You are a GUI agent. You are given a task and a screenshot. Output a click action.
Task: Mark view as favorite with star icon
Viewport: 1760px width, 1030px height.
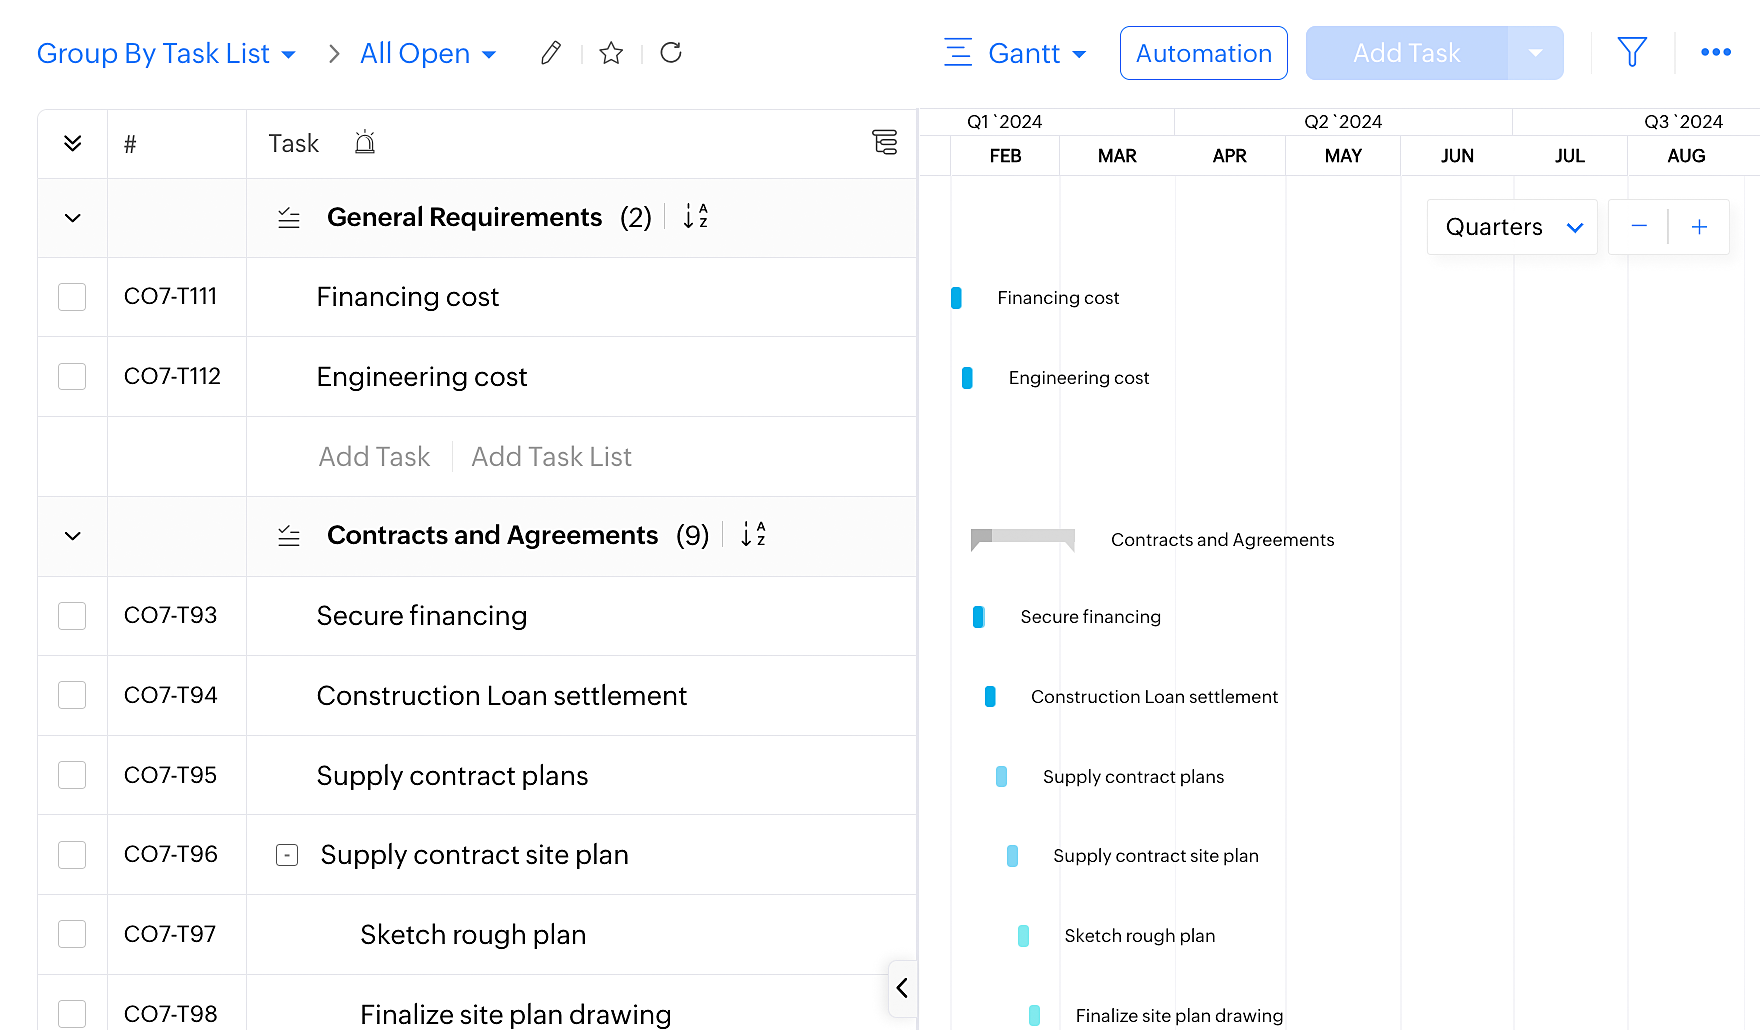click(611, 53)
